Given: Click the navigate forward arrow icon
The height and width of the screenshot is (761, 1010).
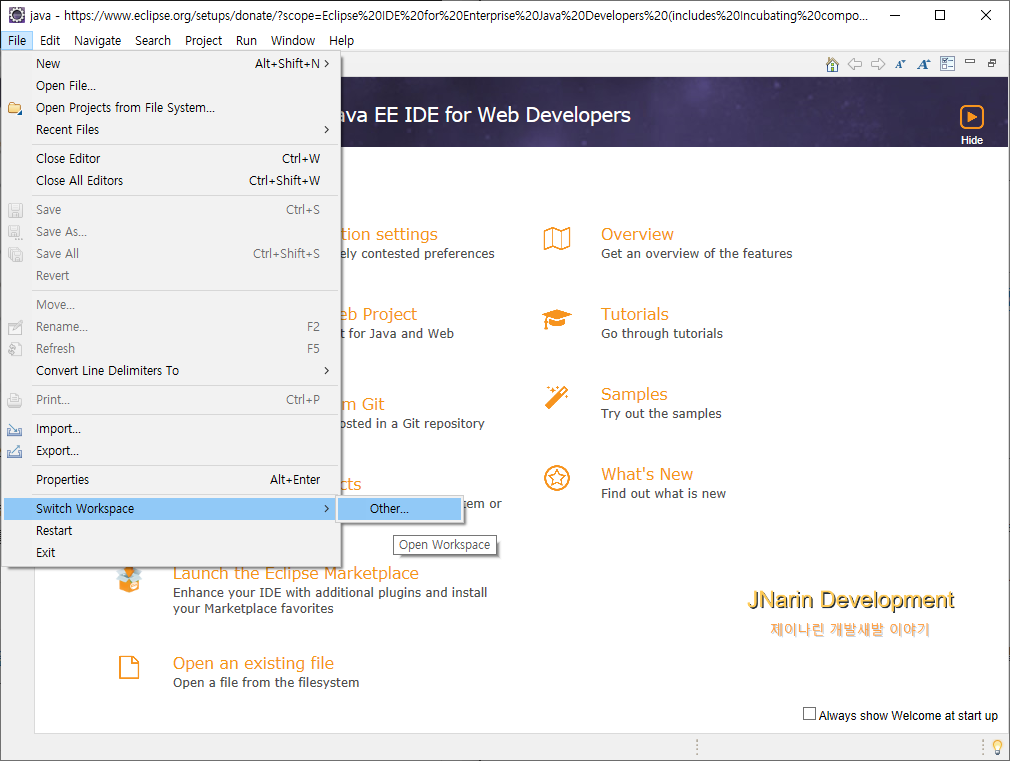Looking at the screenshot, I should [x=877, y=64].
